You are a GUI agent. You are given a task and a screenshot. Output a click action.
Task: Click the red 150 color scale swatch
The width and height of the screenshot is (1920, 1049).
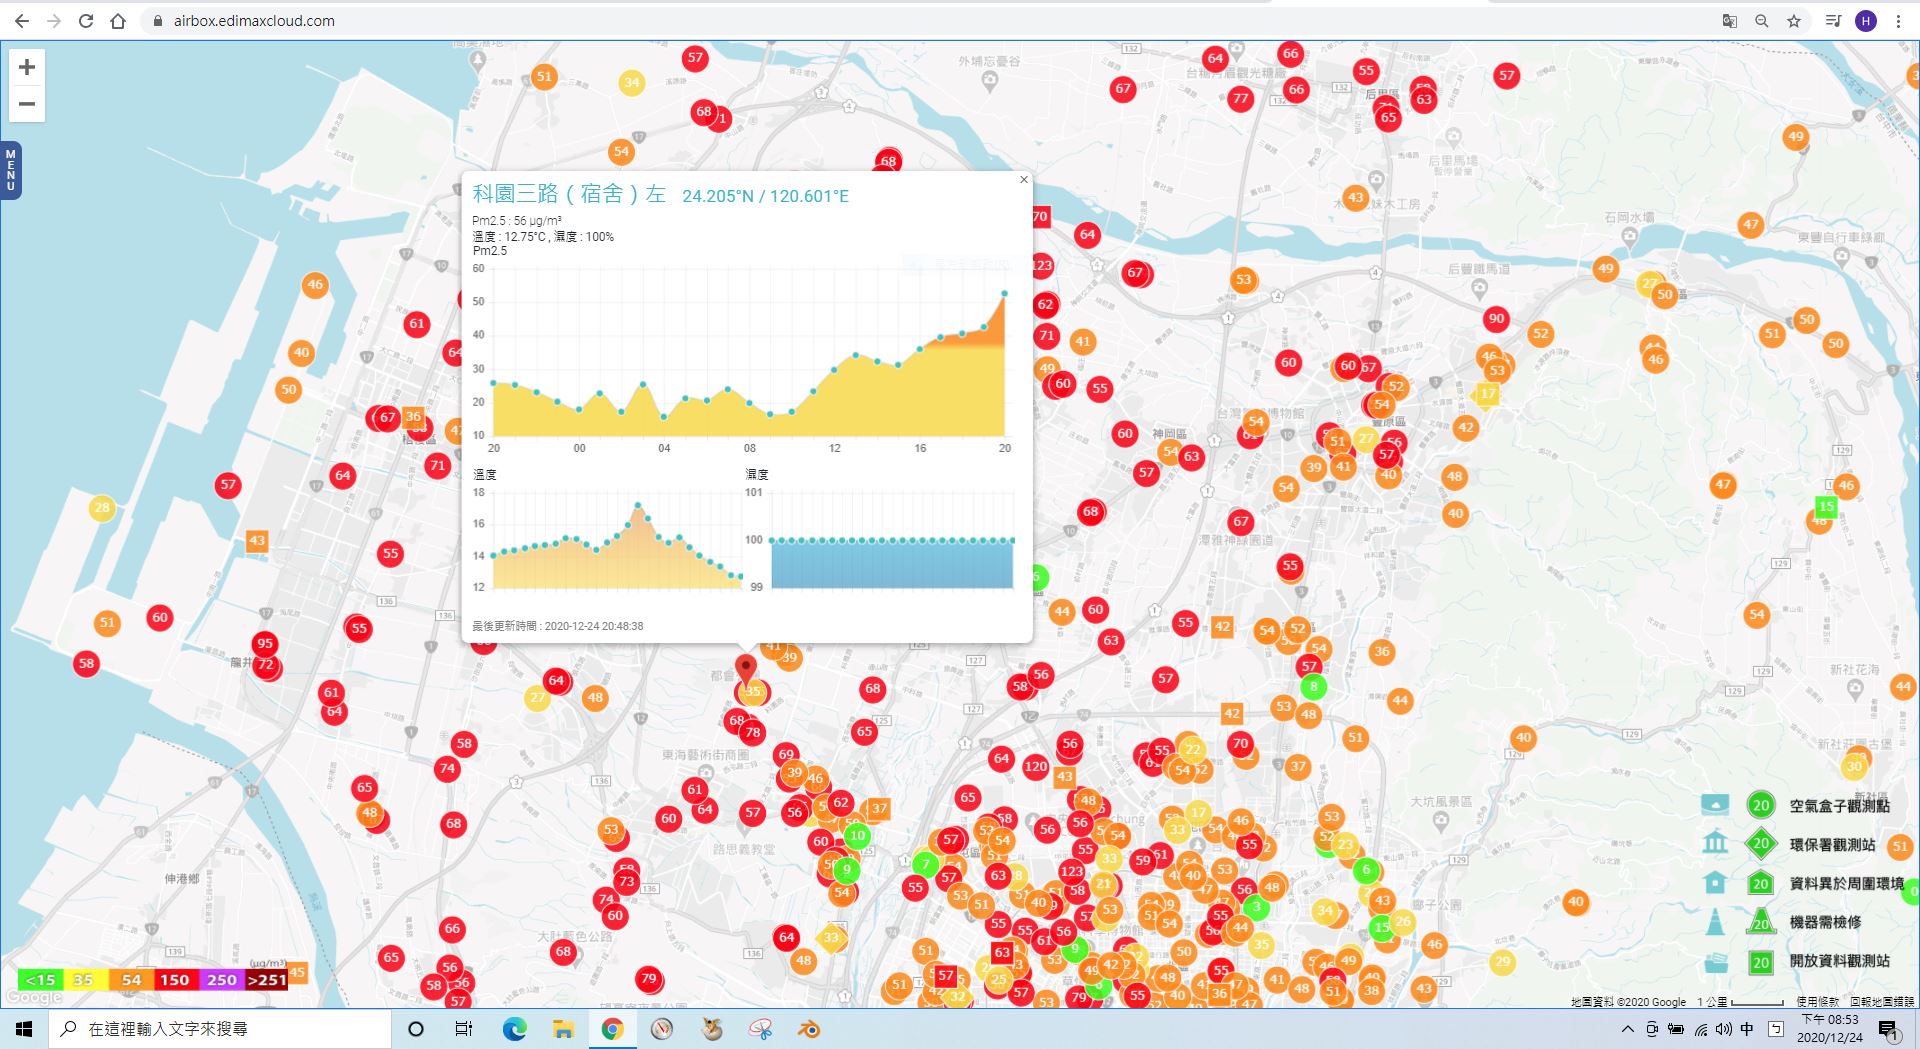point(175,980)
